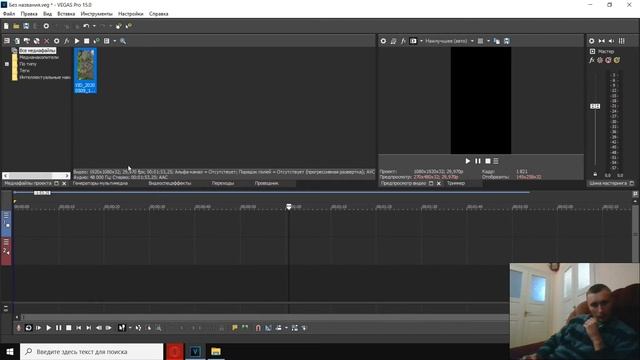Viewport: 640px width, 360px height.
Task: Open the Инструменты menu
Action: [96, 14]
